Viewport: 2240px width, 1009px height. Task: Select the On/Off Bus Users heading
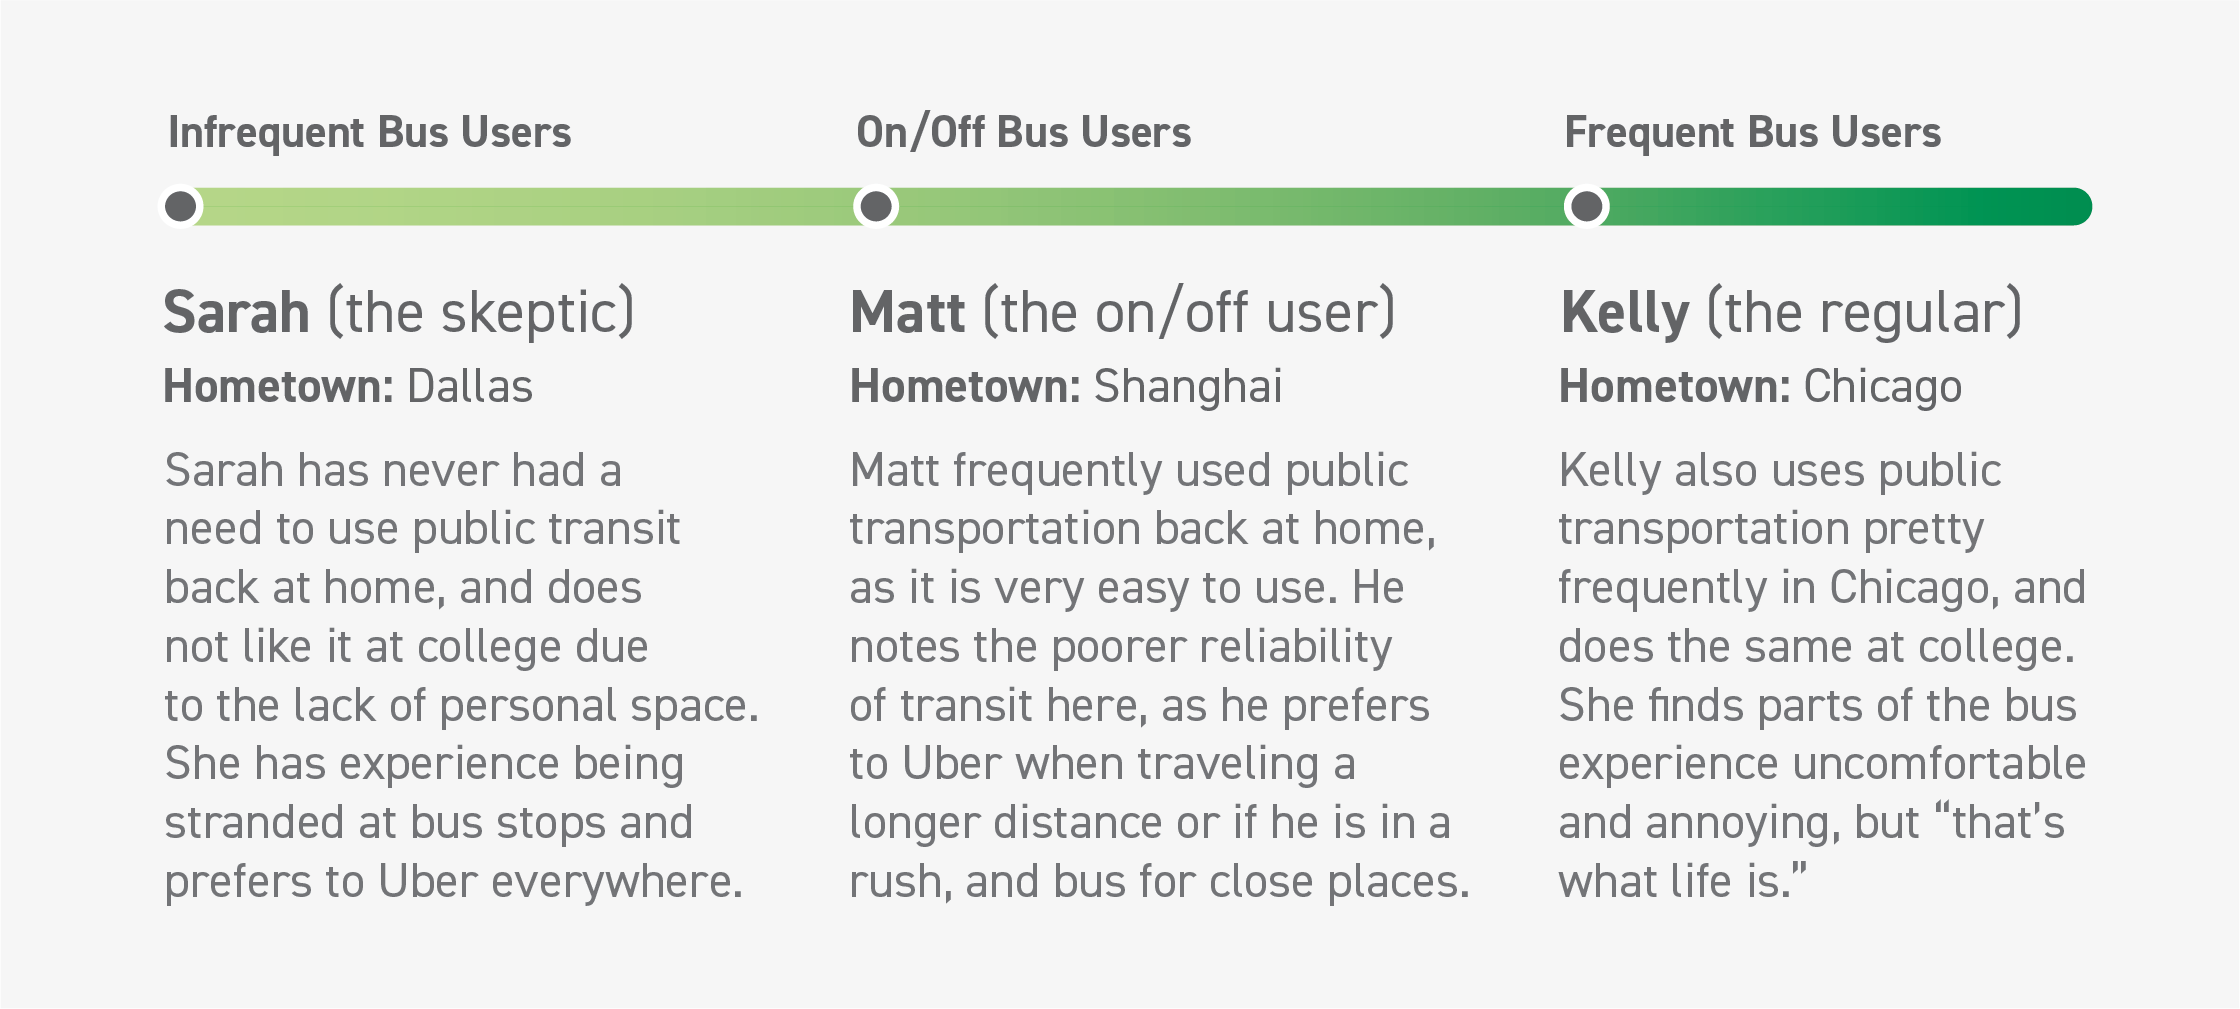[1023, 132]
